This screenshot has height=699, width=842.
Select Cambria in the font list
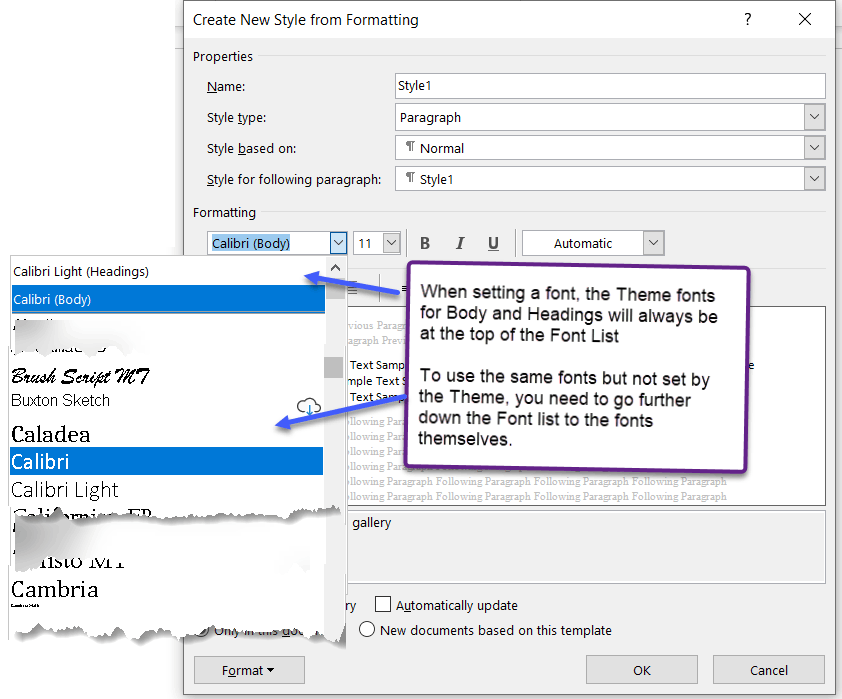55,589
